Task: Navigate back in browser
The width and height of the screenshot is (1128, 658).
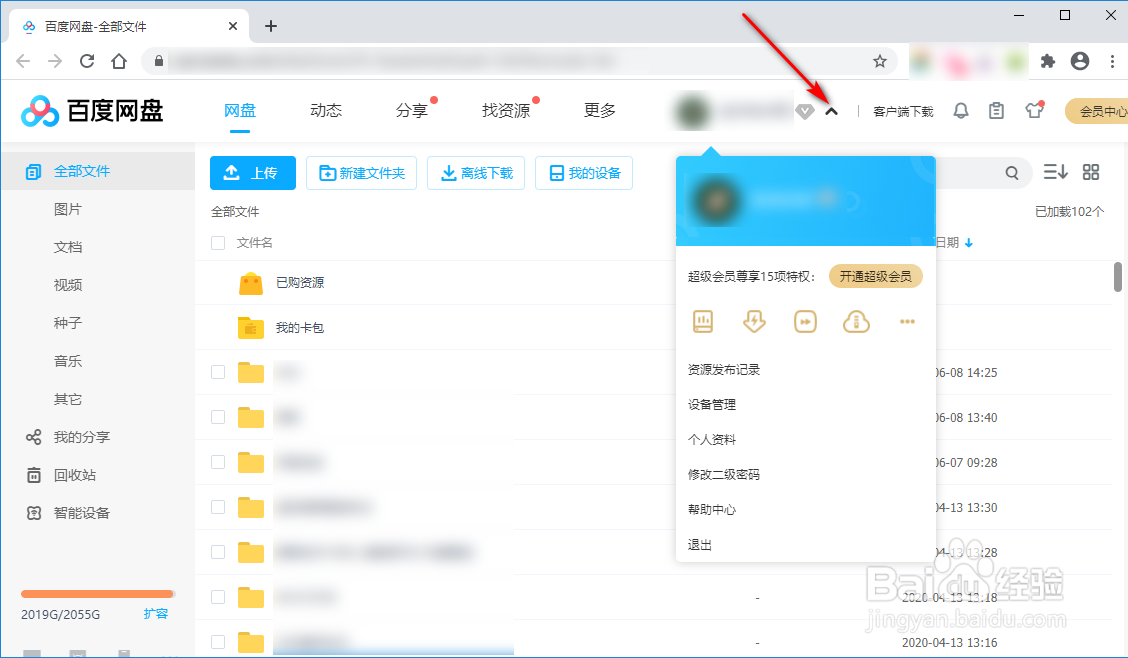Action: pyautogui.click(x=23, y=61)
